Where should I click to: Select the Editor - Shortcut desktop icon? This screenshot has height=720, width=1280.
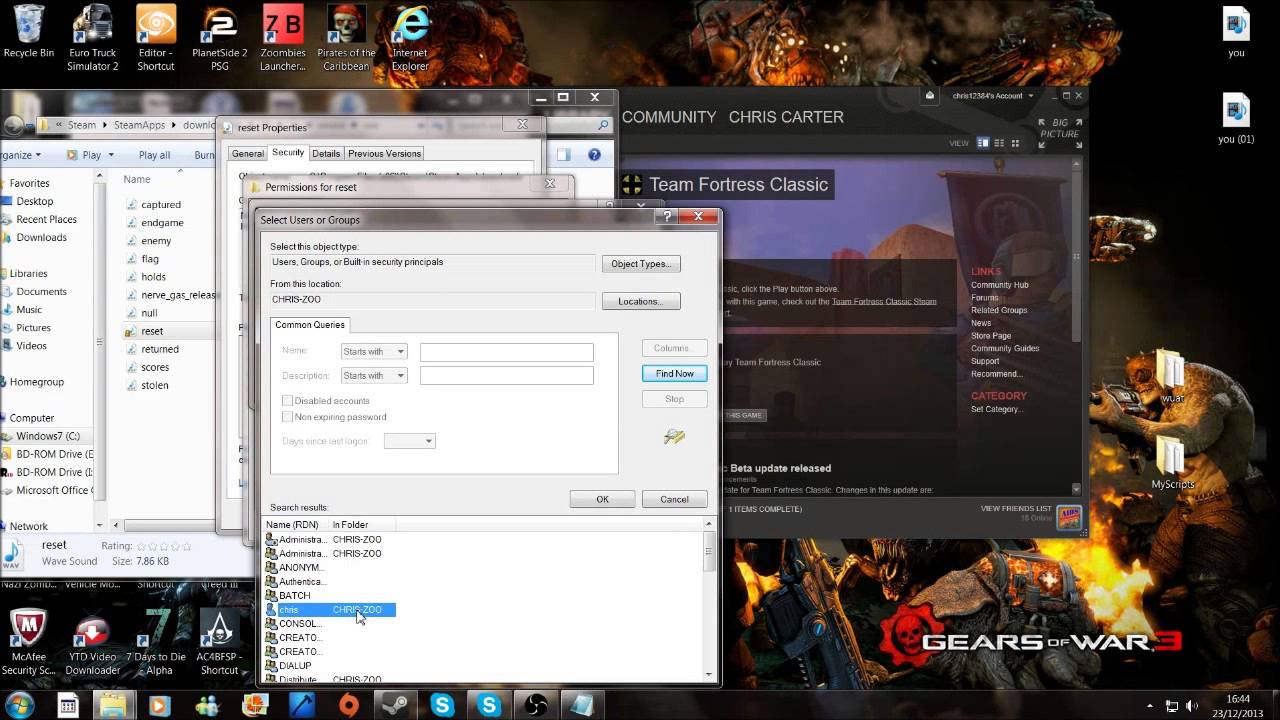tap(156, 38)
